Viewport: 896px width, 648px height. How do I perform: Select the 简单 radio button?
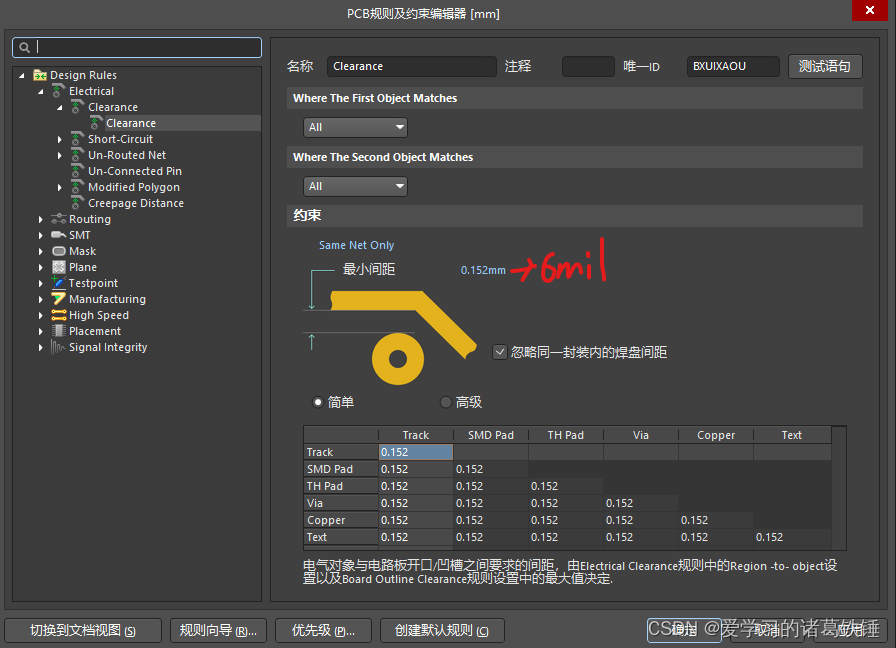click(x=318, y=402)
